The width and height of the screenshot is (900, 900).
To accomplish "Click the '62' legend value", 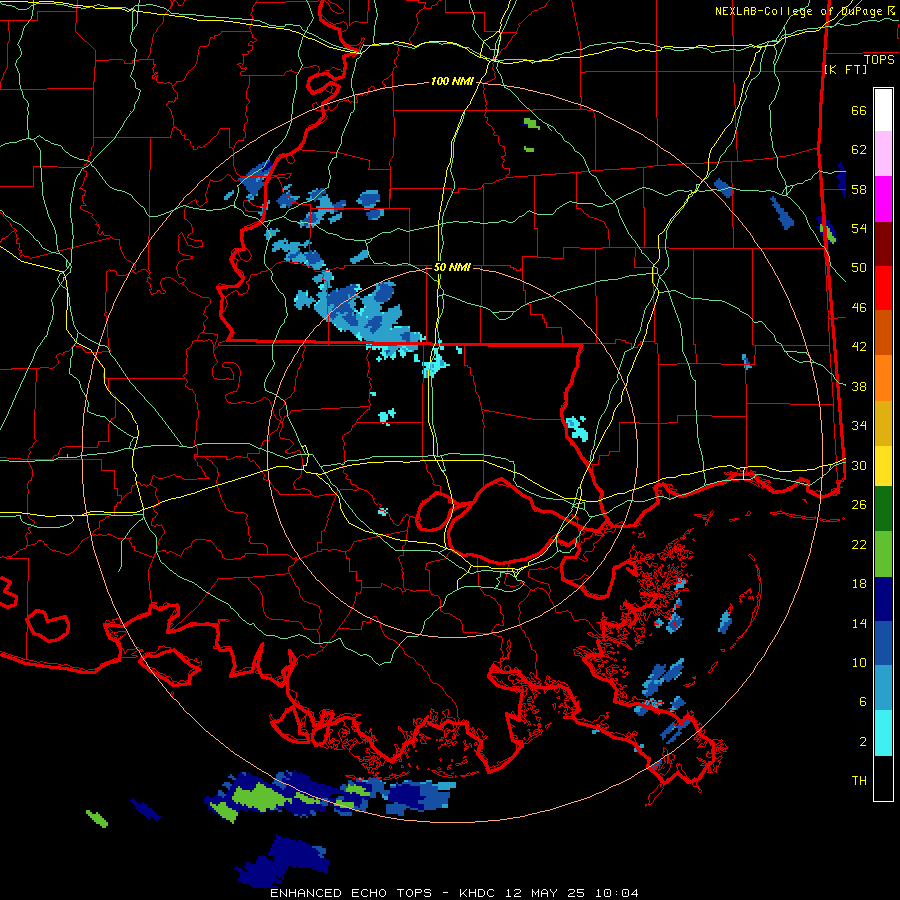I will click(859, 150).
